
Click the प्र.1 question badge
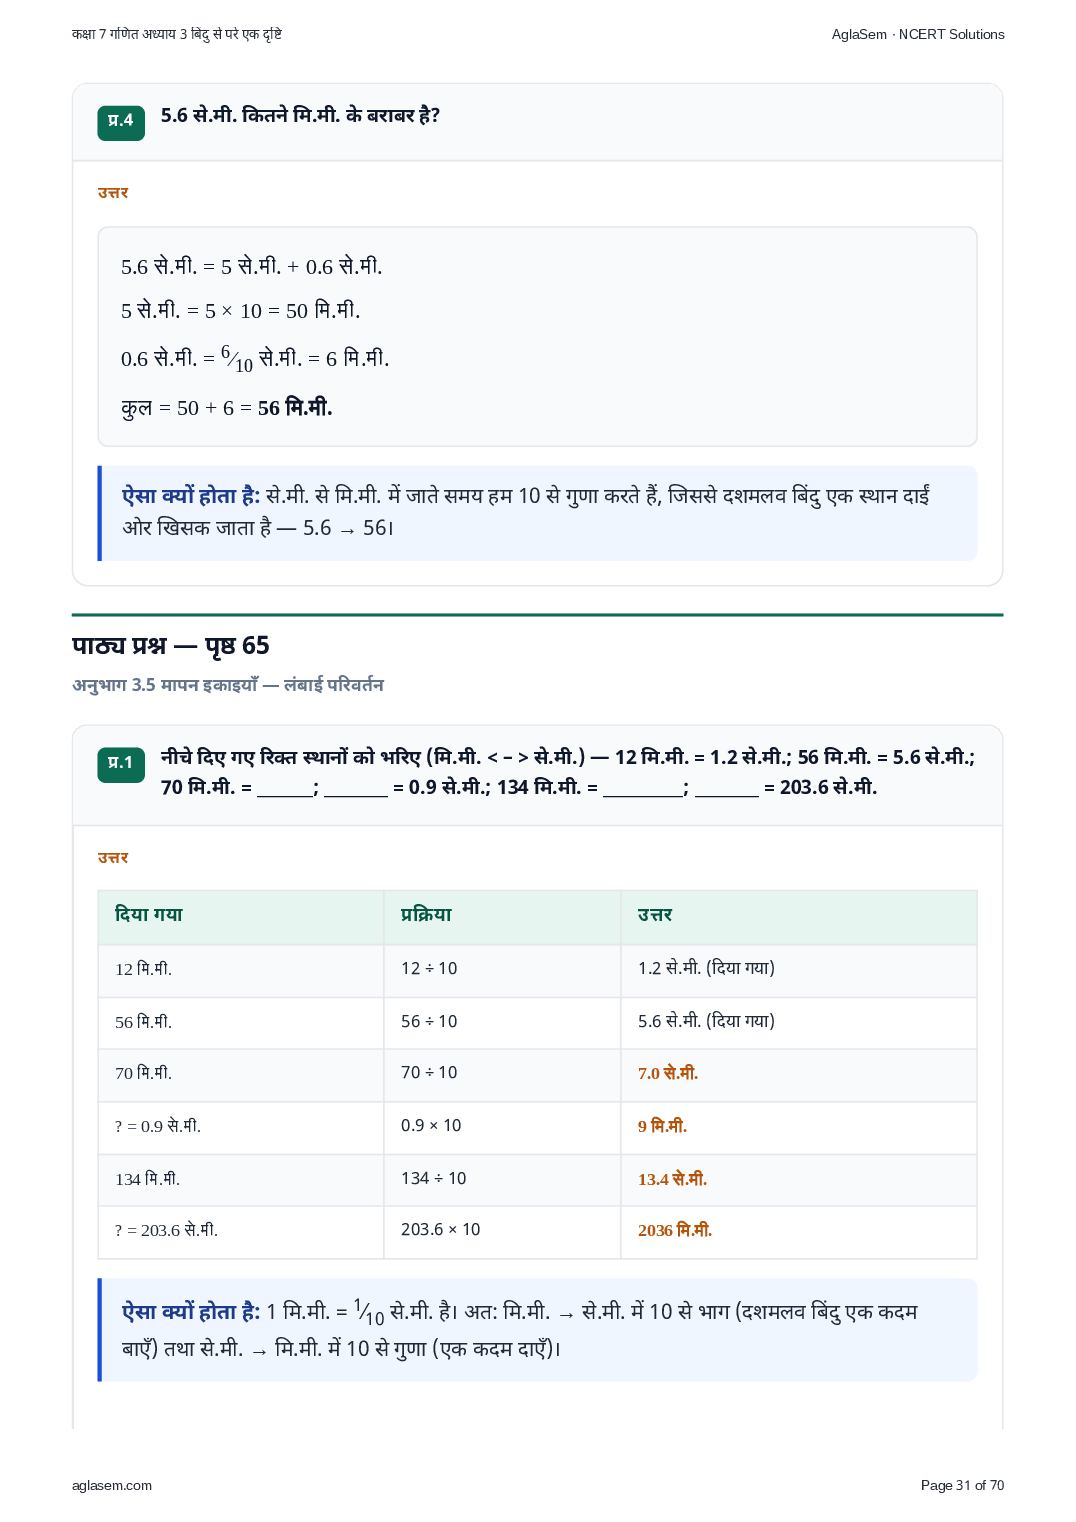click(121, 764)
